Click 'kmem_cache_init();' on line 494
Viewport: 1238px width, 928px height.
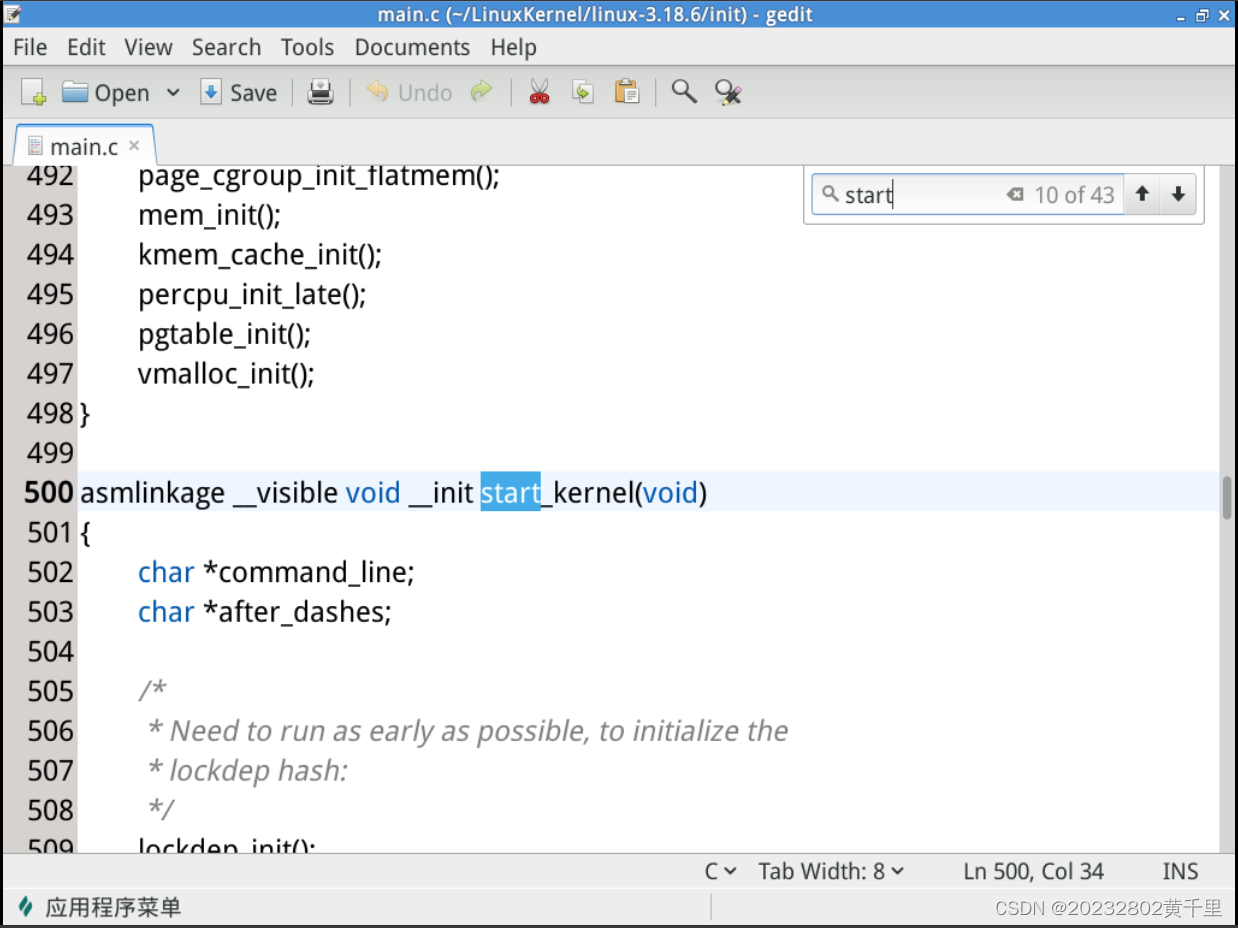tap(260, 255)
